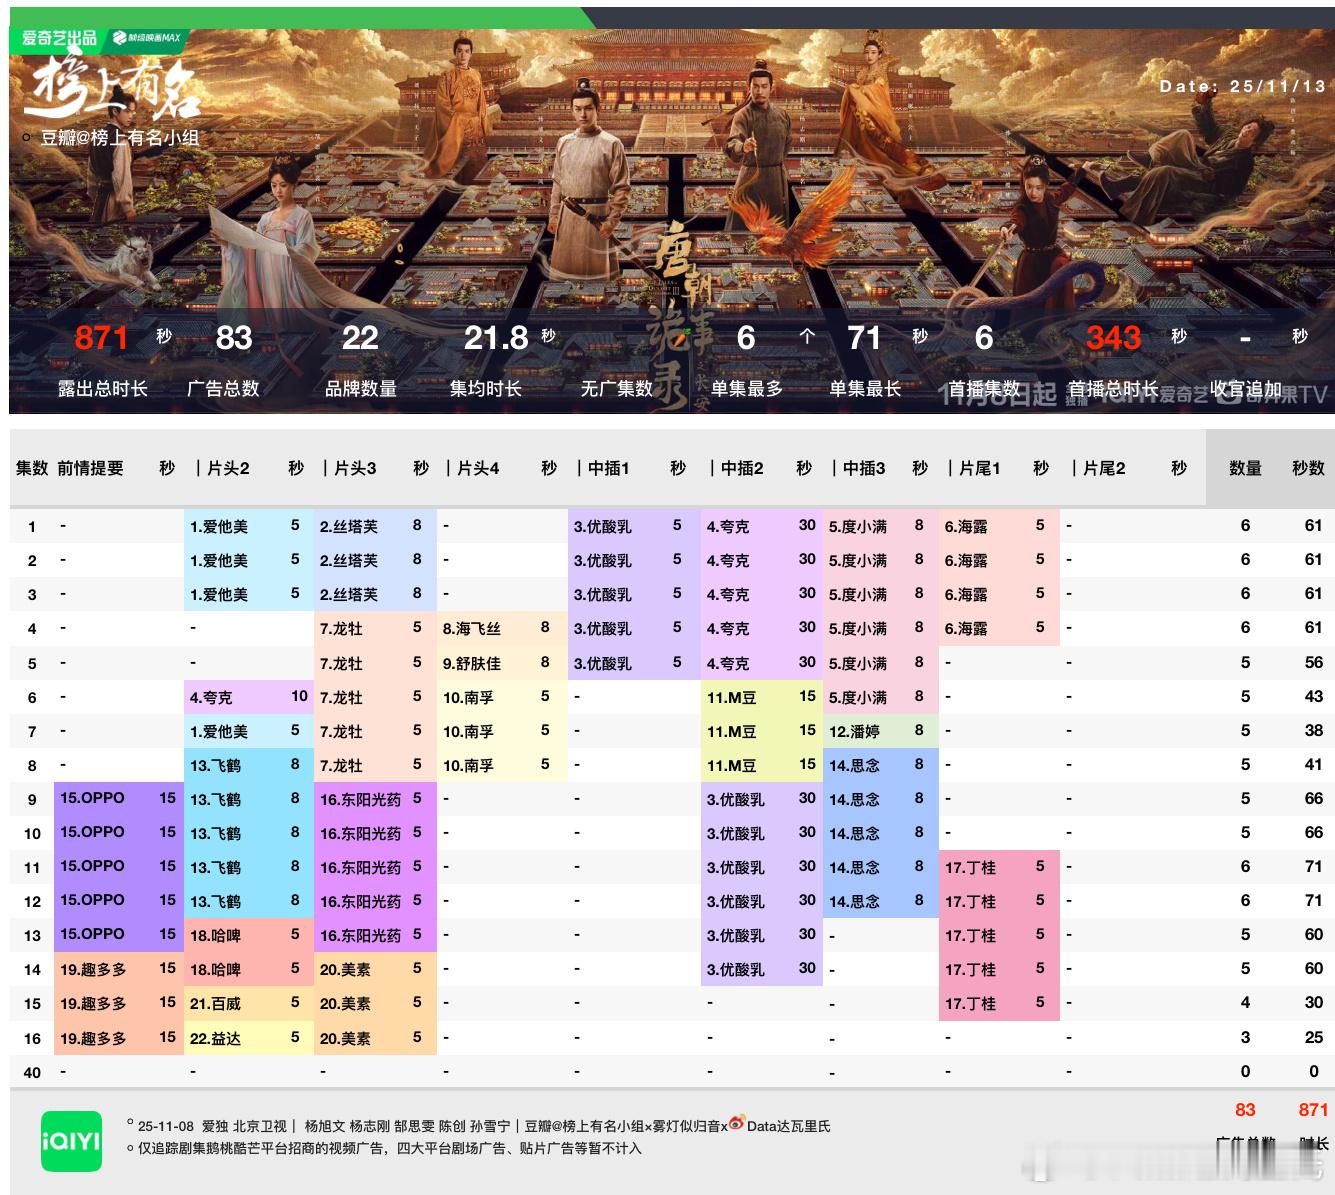Image resolution: width=1335 pixels, height=1195 pixels.
Task: Click the 无广集数 stat label
Action: 616,388
